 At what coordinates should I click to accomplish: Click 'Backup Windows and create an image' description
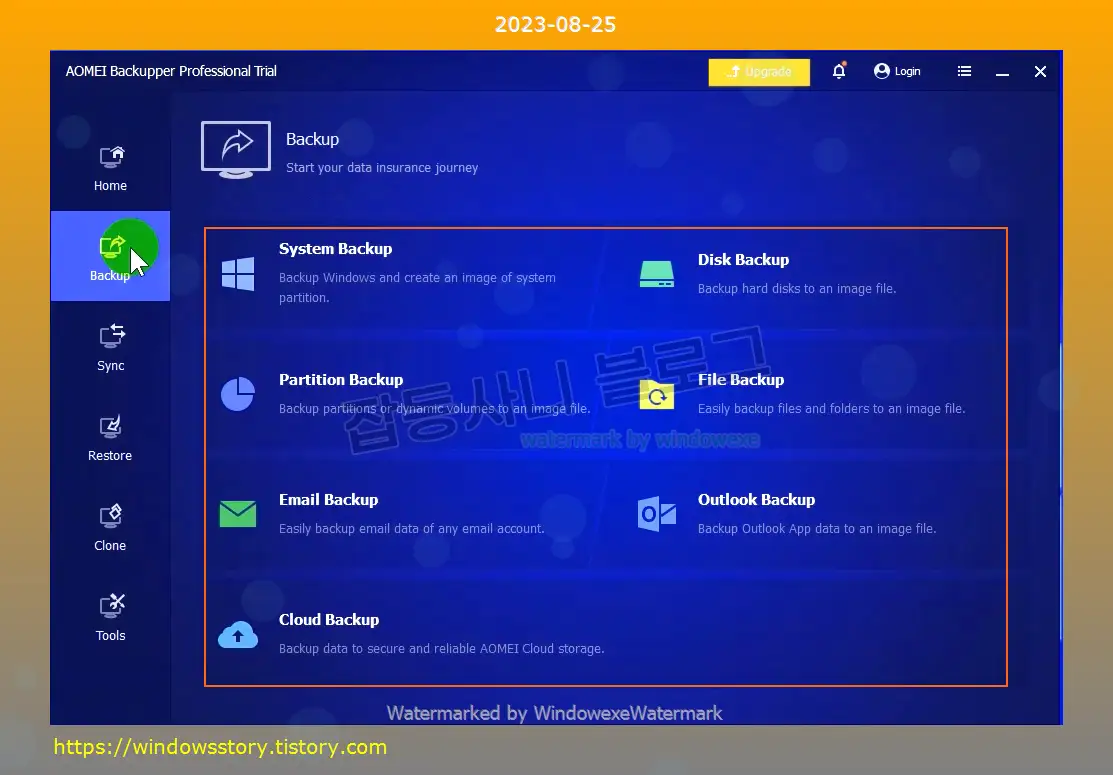click(x=417, y=287)
